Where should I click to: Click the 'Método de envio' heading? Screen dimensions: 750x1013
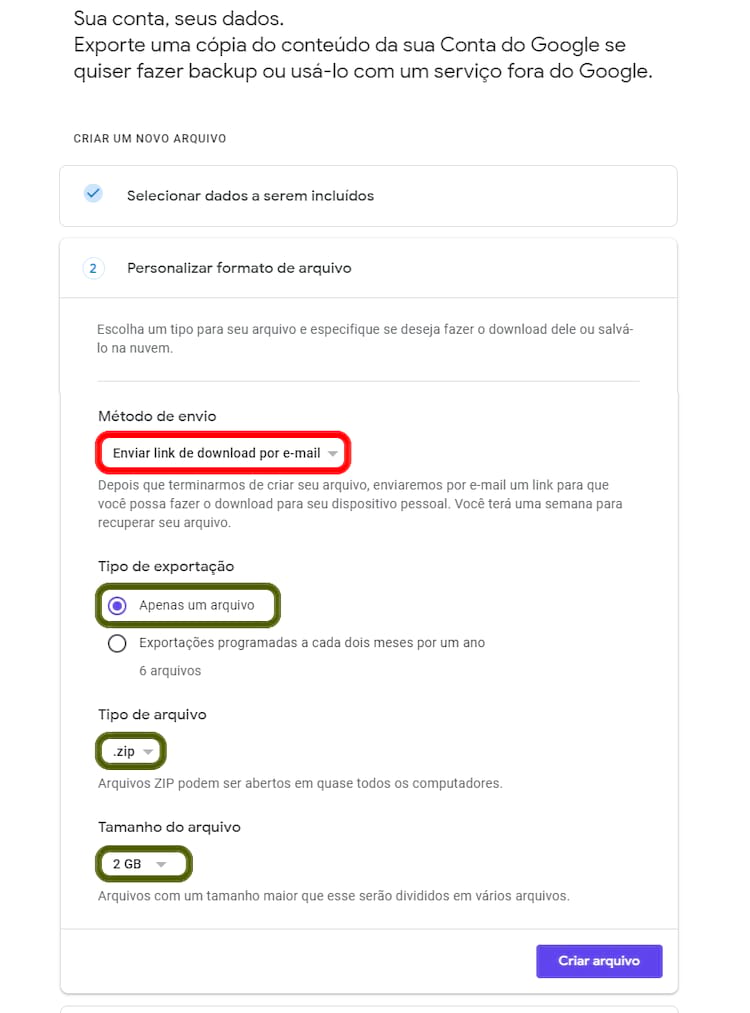[x=157, y=416]
